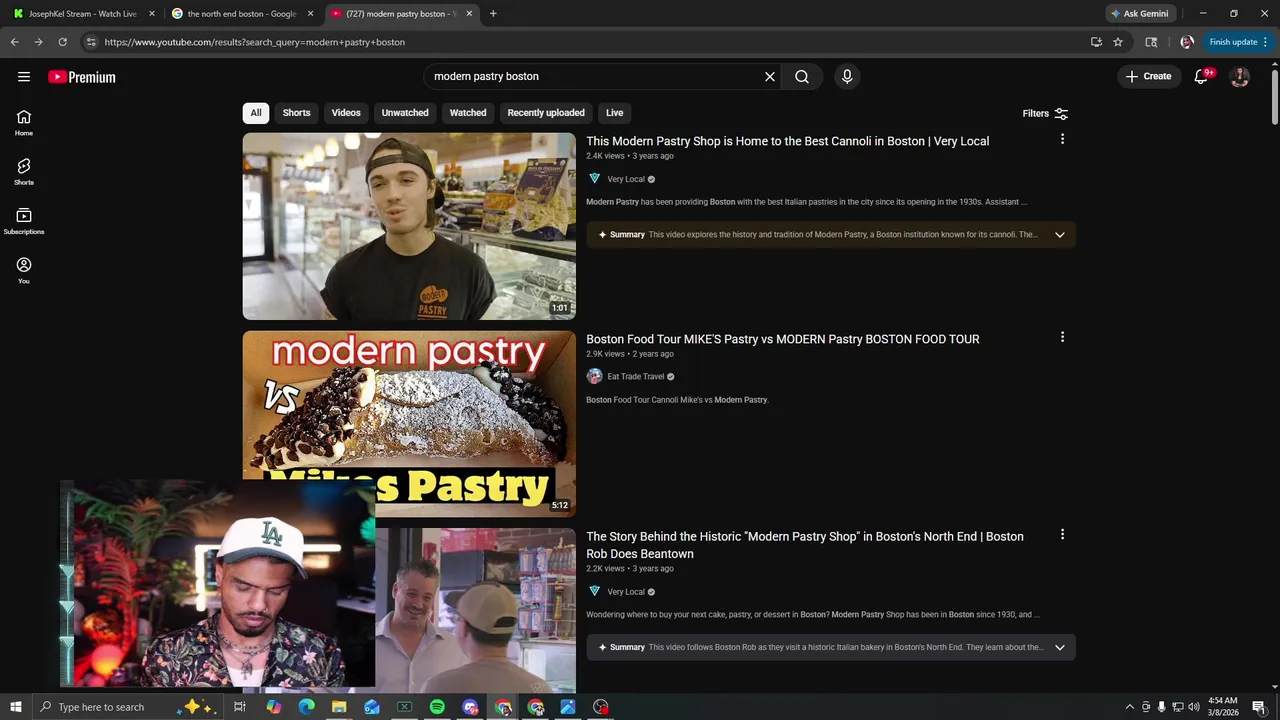Go to Home in the sidebar
Image resolution: width=1280 pixels, height=720 pixels.
pyautogui.click(x=24, y=123)
